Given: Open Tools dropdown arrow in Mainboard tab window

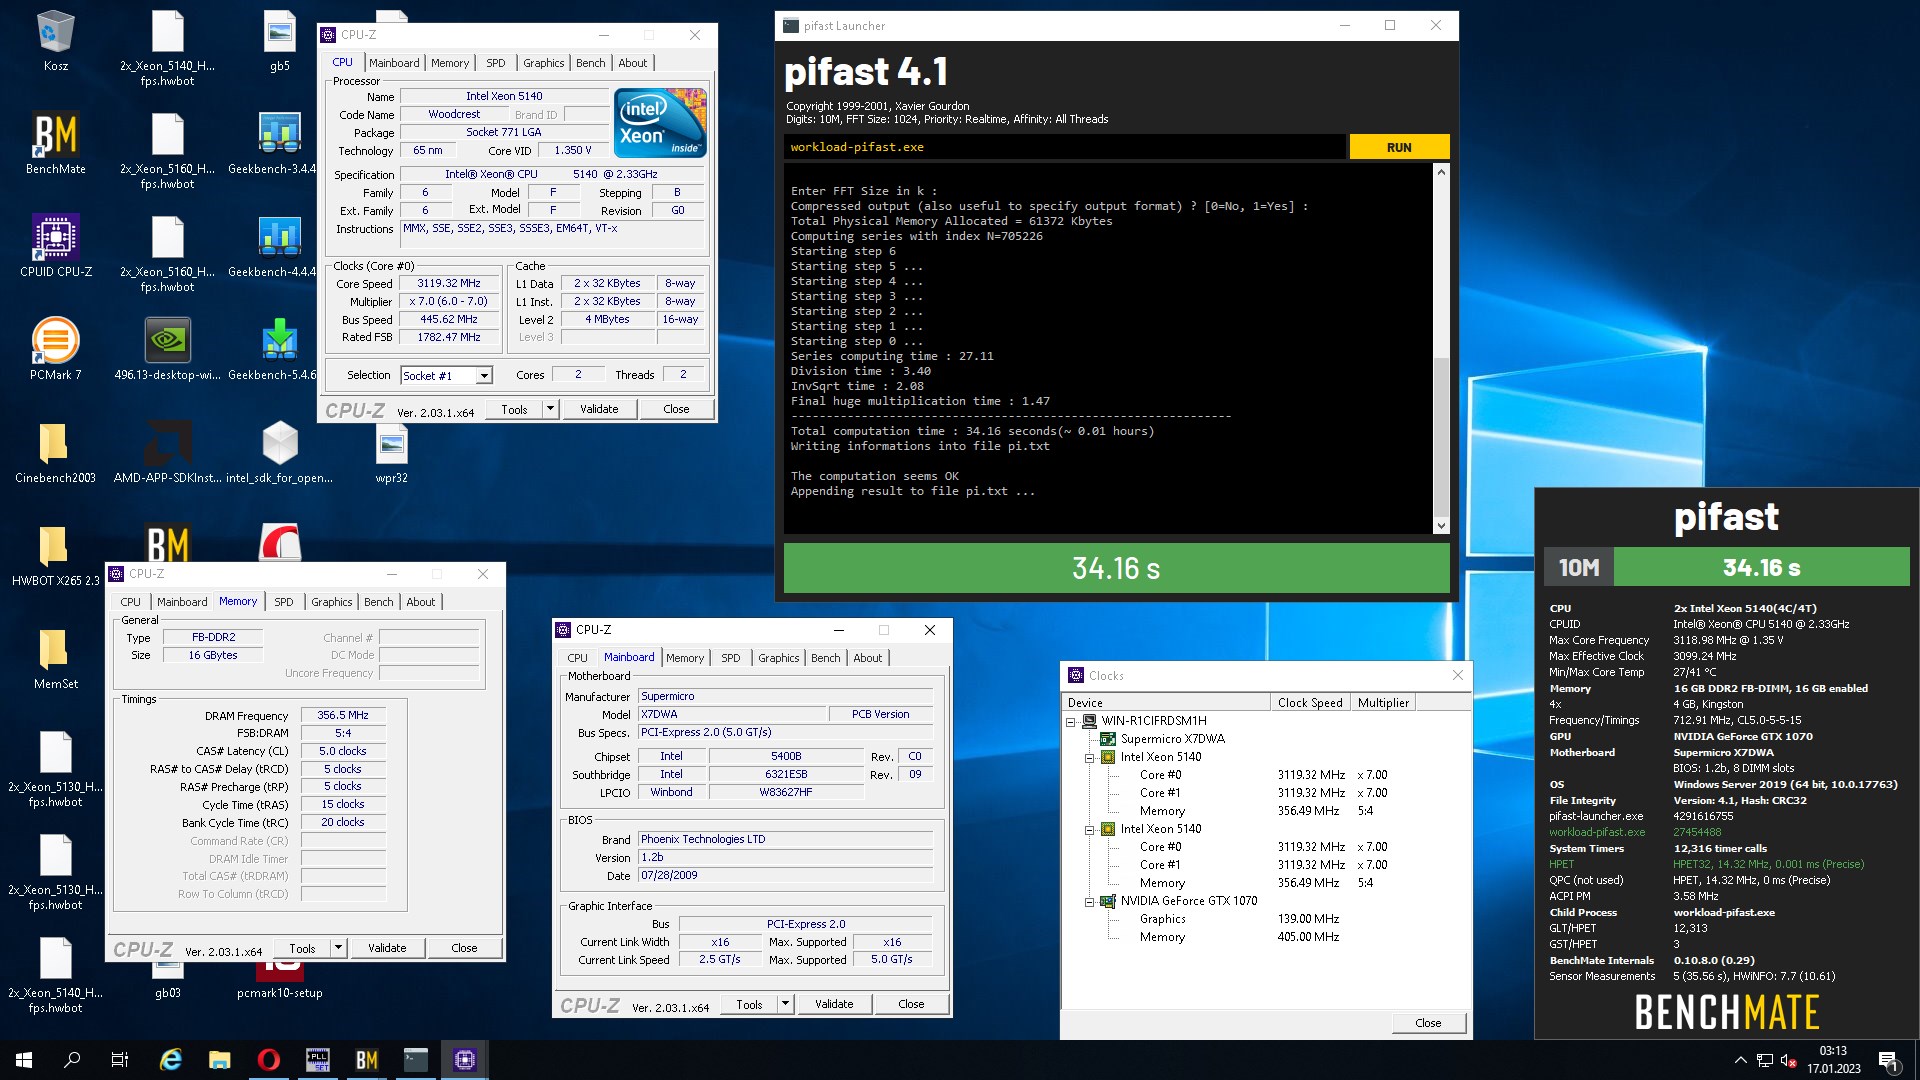Looking at the screenshot, I should [x=785, y=1004].
